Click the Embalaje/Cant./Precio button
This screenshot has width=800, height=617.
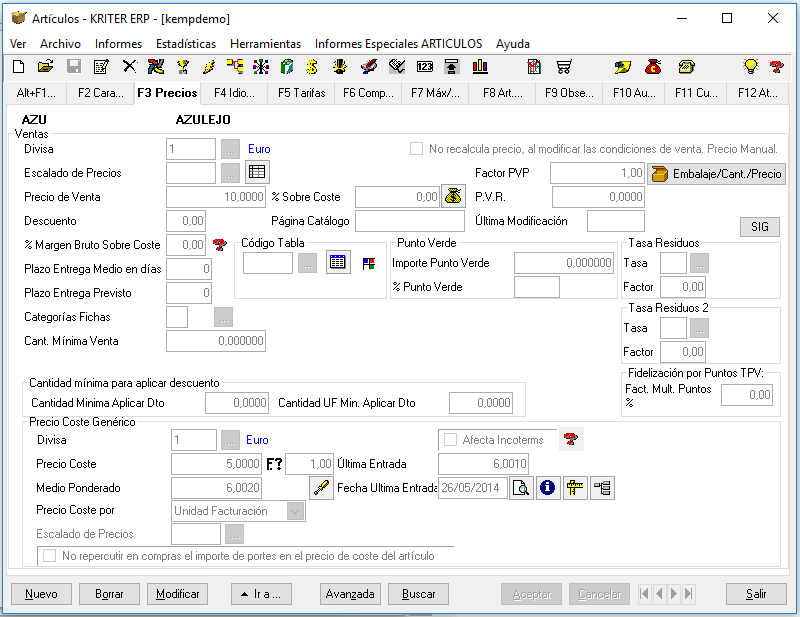(x=716, y=174)
